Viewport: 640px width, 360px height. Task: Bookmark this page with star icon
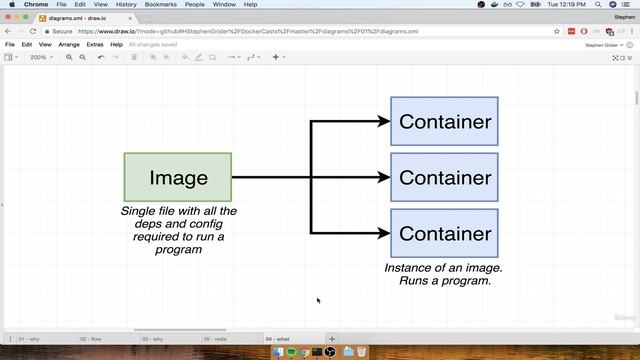point(556,31)
